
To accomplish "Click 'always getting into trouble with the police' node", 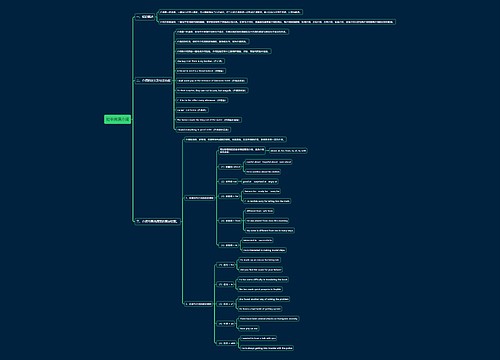I will (267, 348).
